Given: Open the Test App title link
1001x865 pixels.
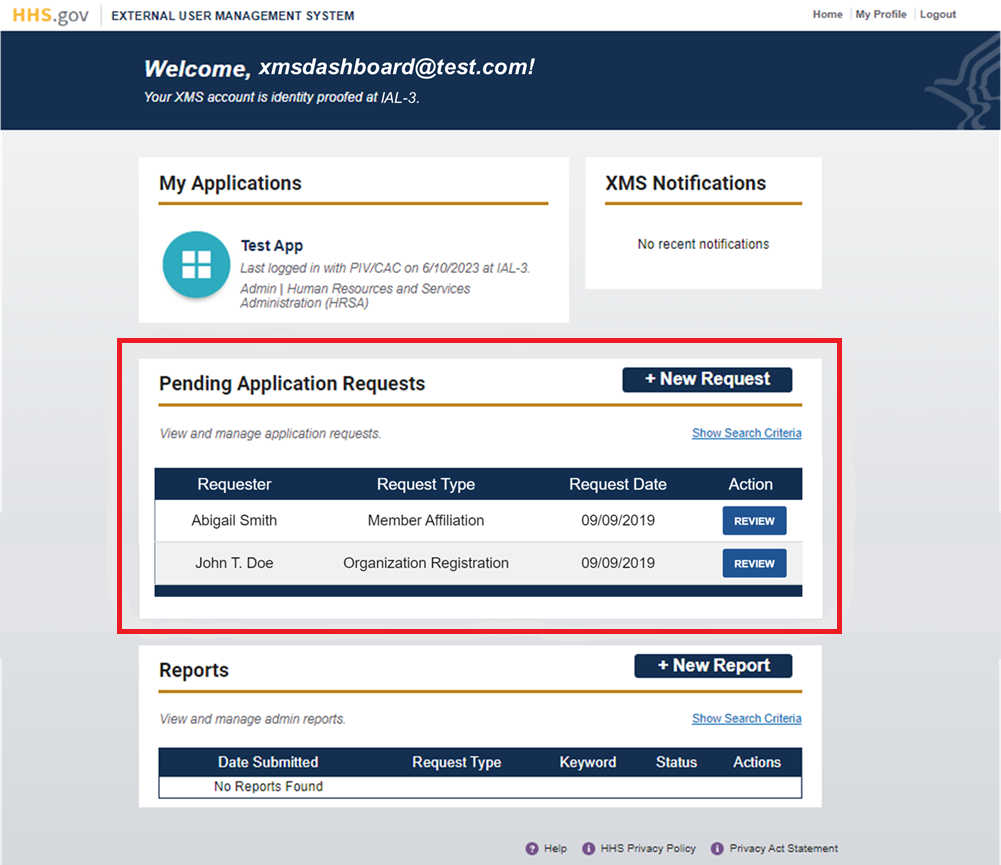Looking at the screenshot, I should (x=272, y=246).
